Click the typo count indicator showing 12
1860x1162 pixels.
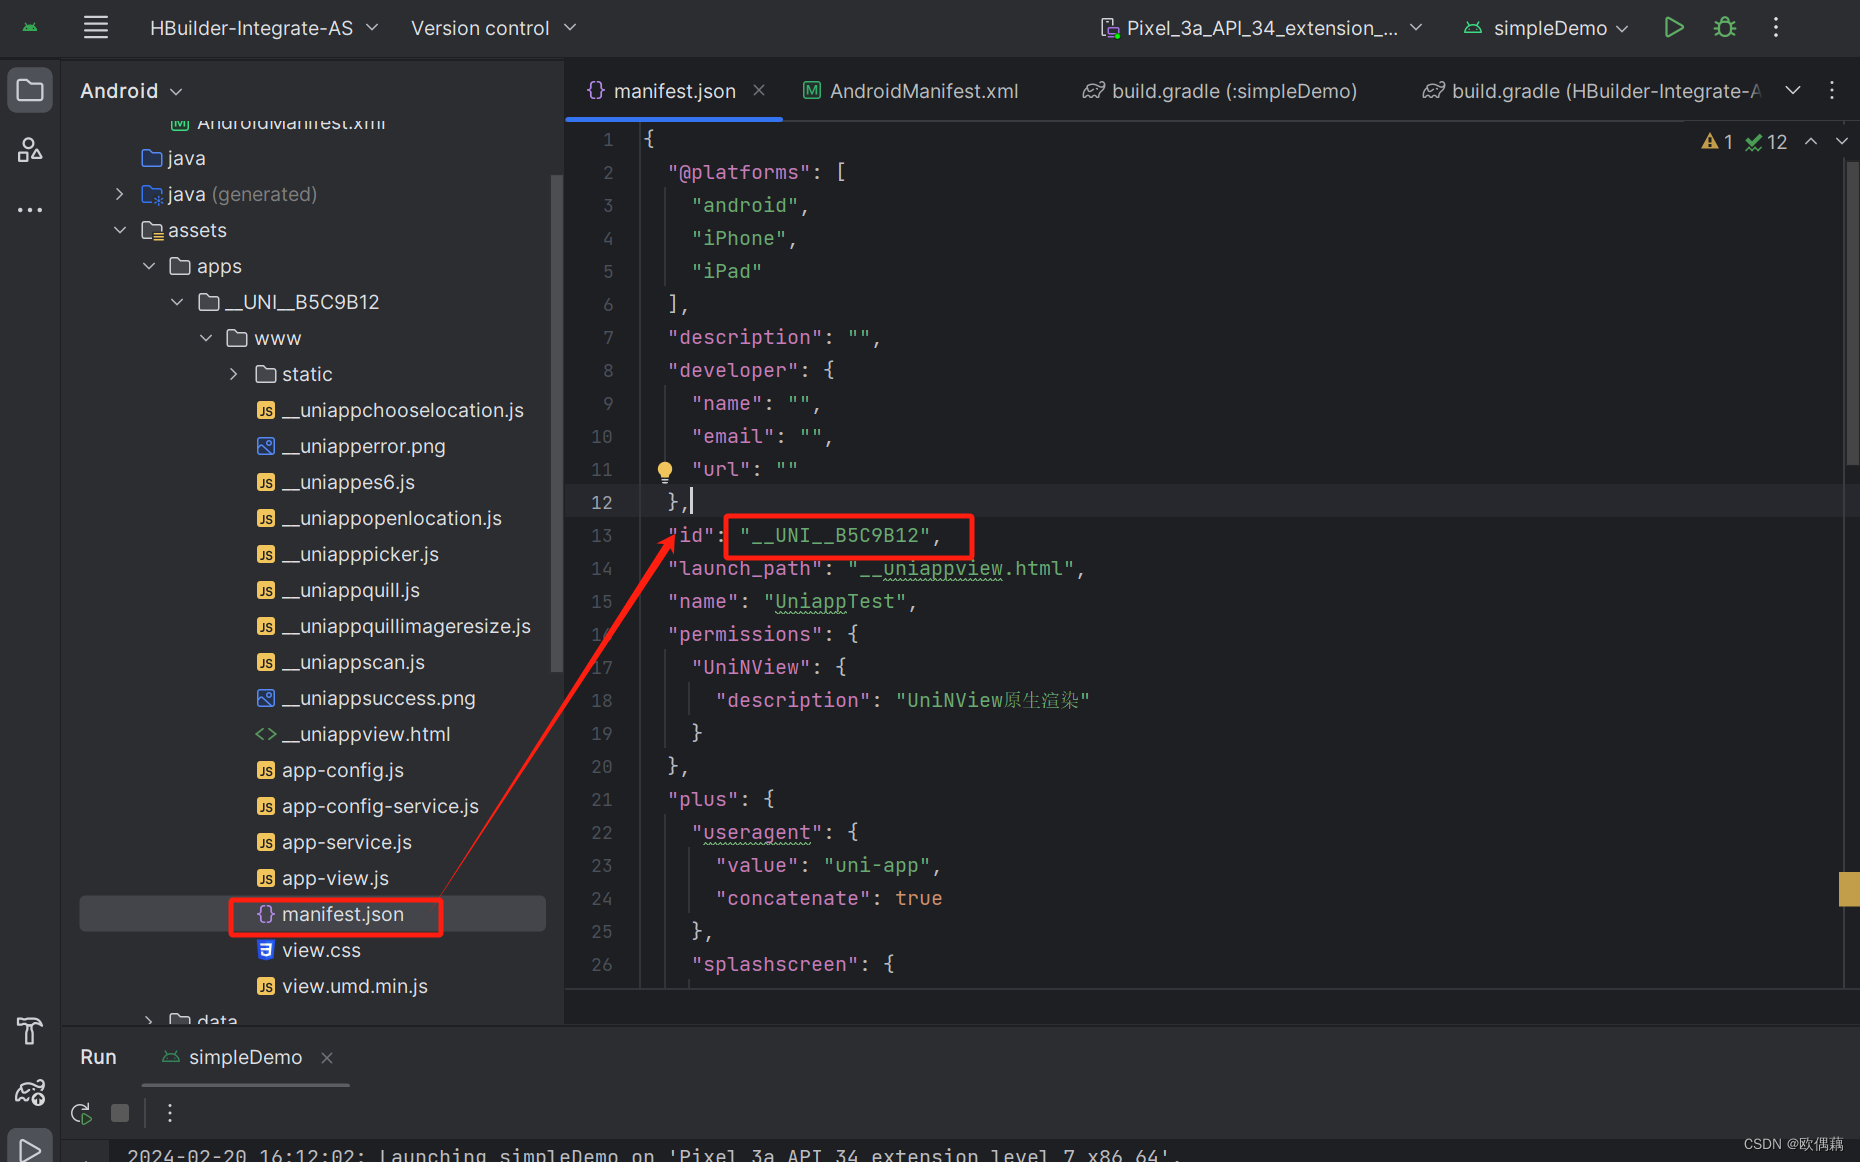[1767, 142]
